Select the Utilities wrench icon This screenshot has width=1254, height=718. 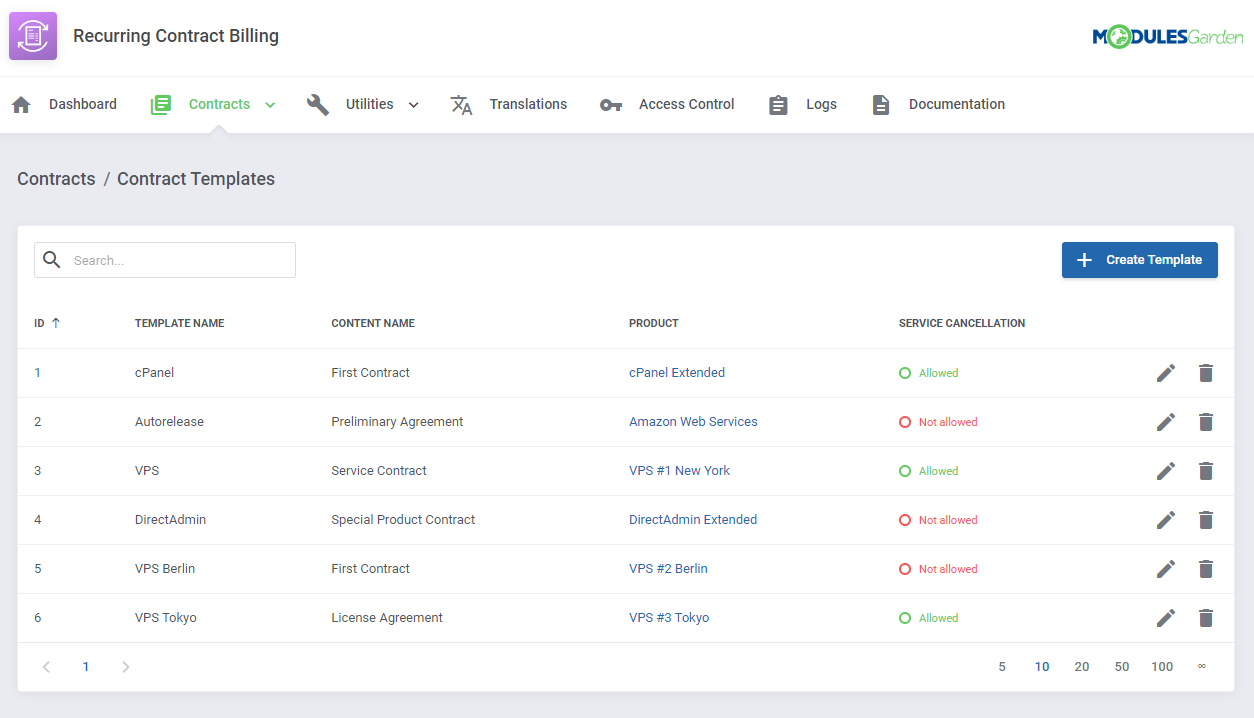click(317, 103)
